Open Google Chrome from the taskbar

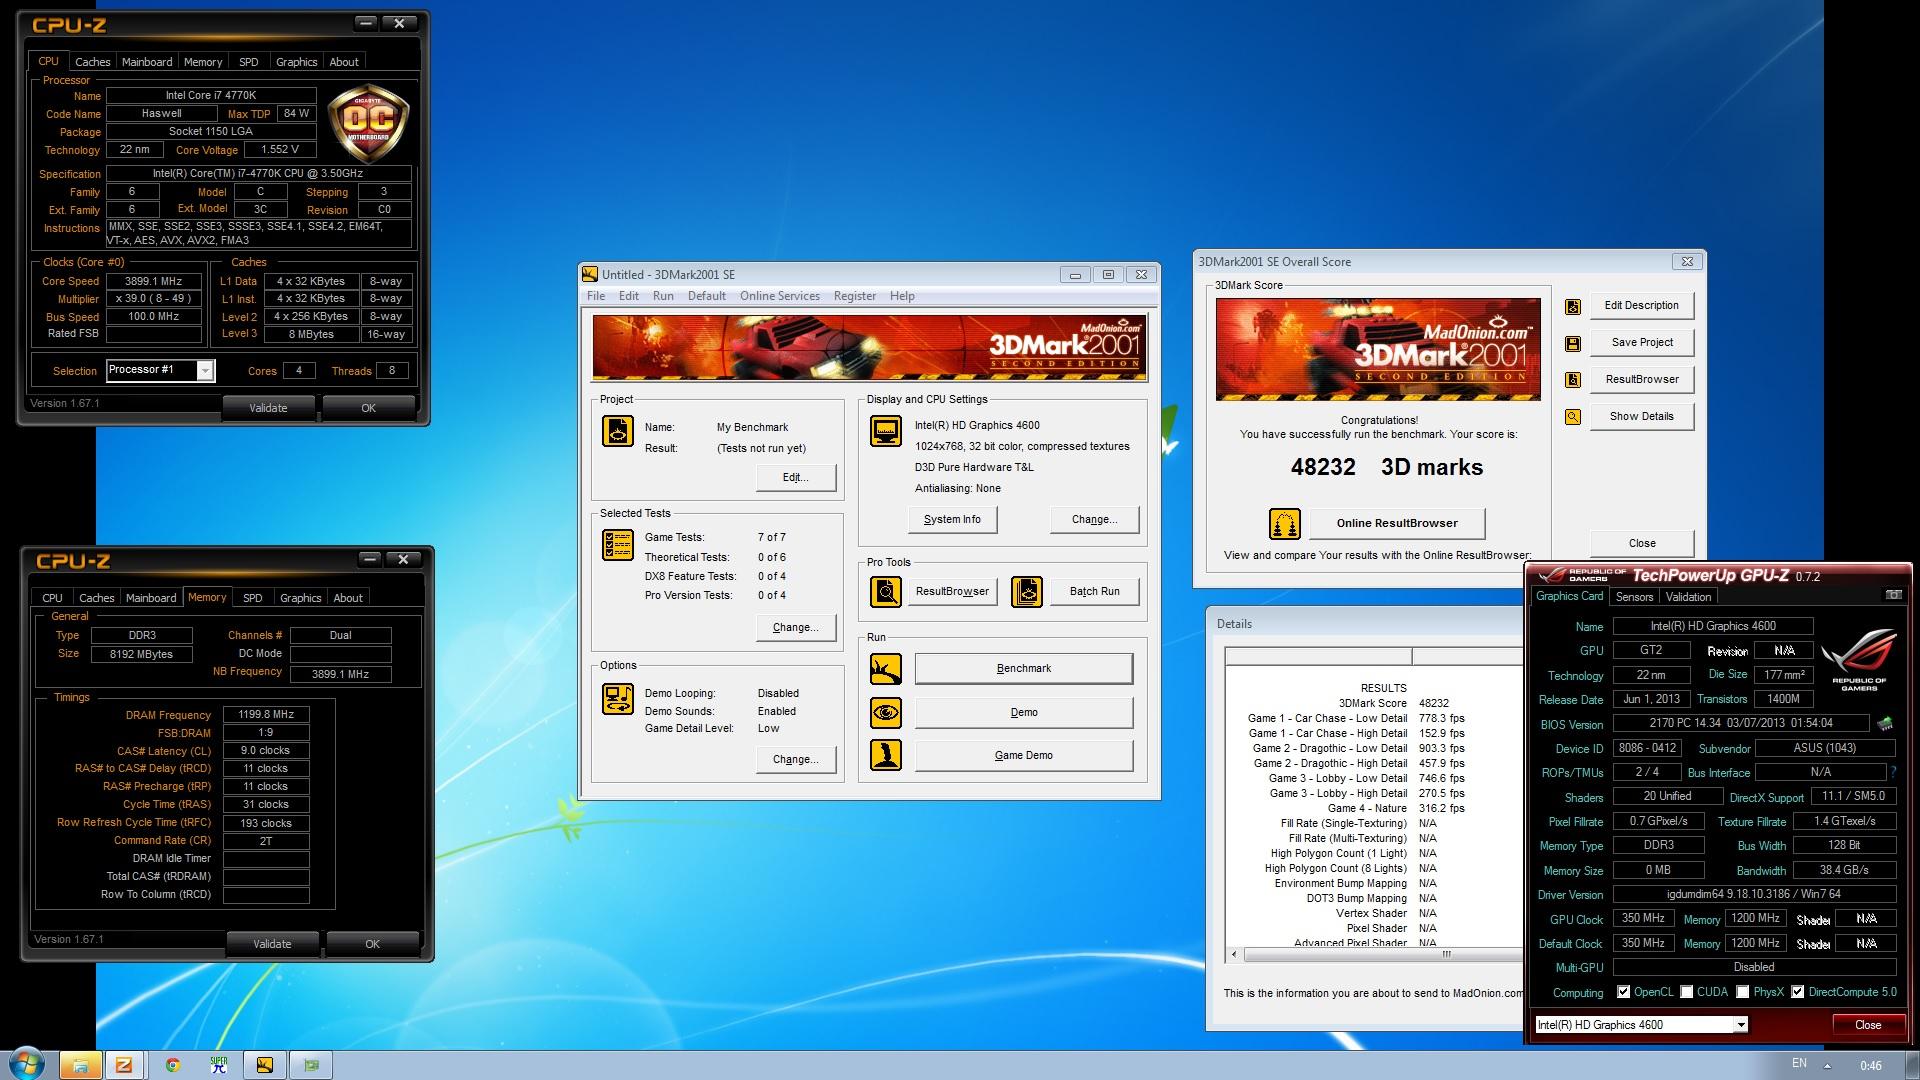pos(173,1065)
